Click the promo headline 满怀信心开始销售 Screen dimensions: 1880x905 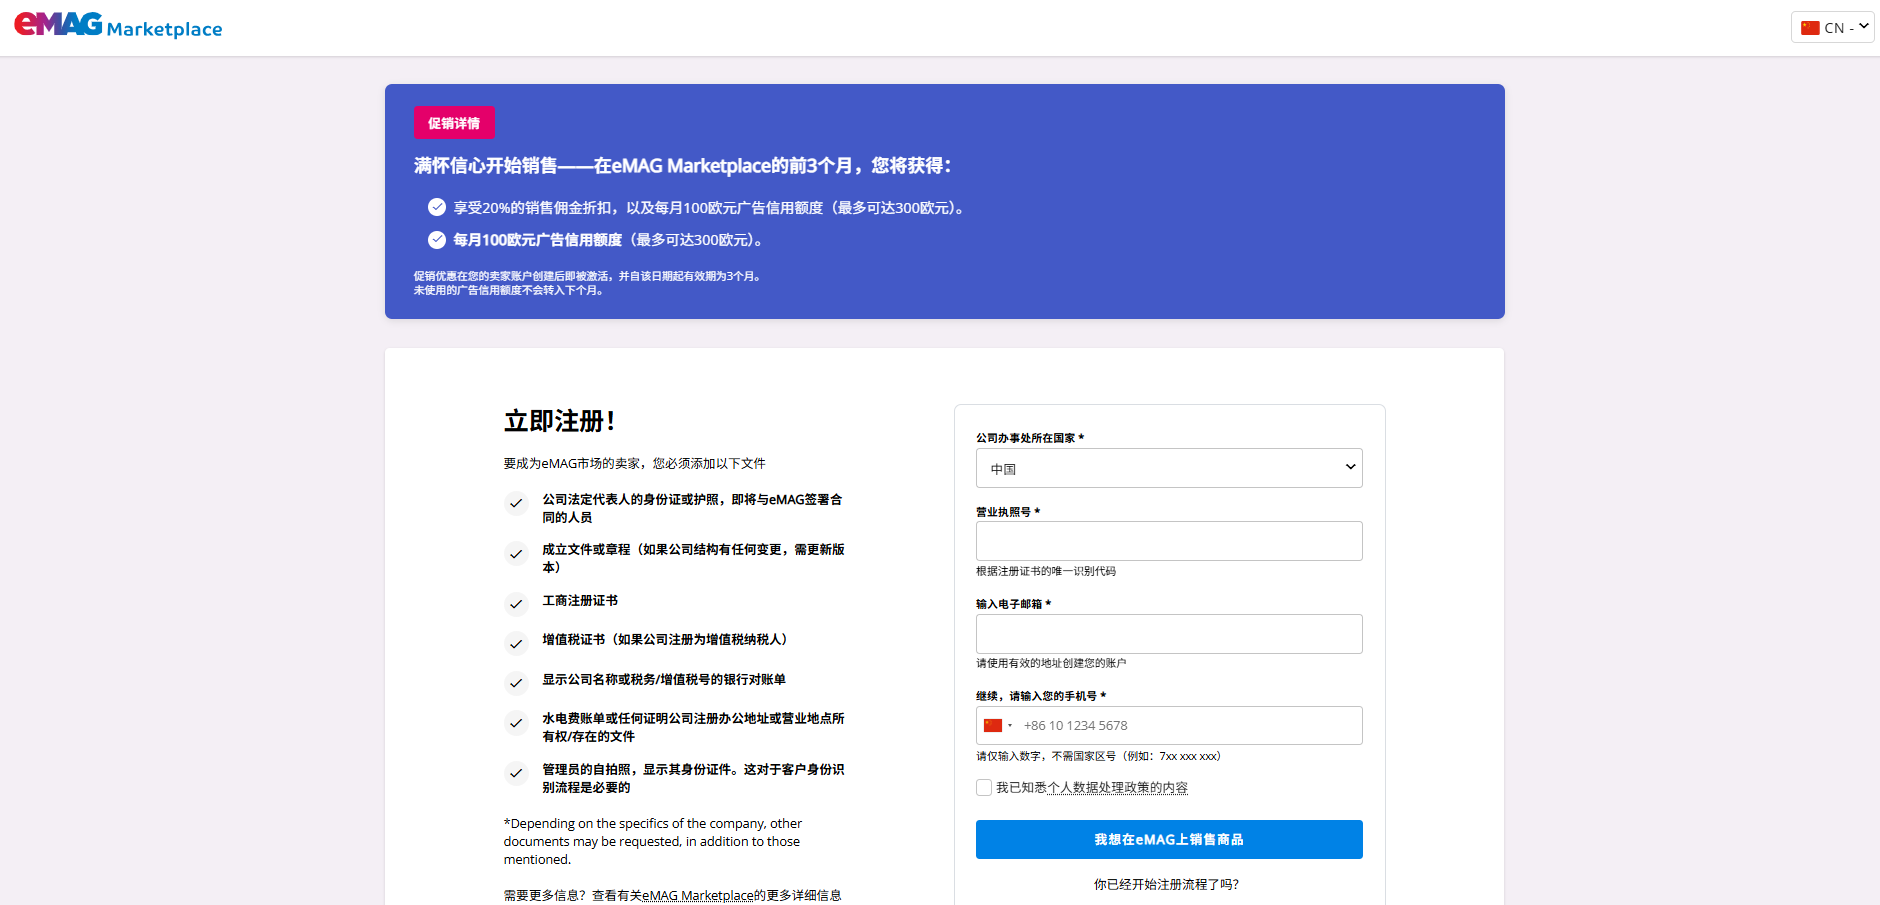pyautogui.click(x=683, y=165)
